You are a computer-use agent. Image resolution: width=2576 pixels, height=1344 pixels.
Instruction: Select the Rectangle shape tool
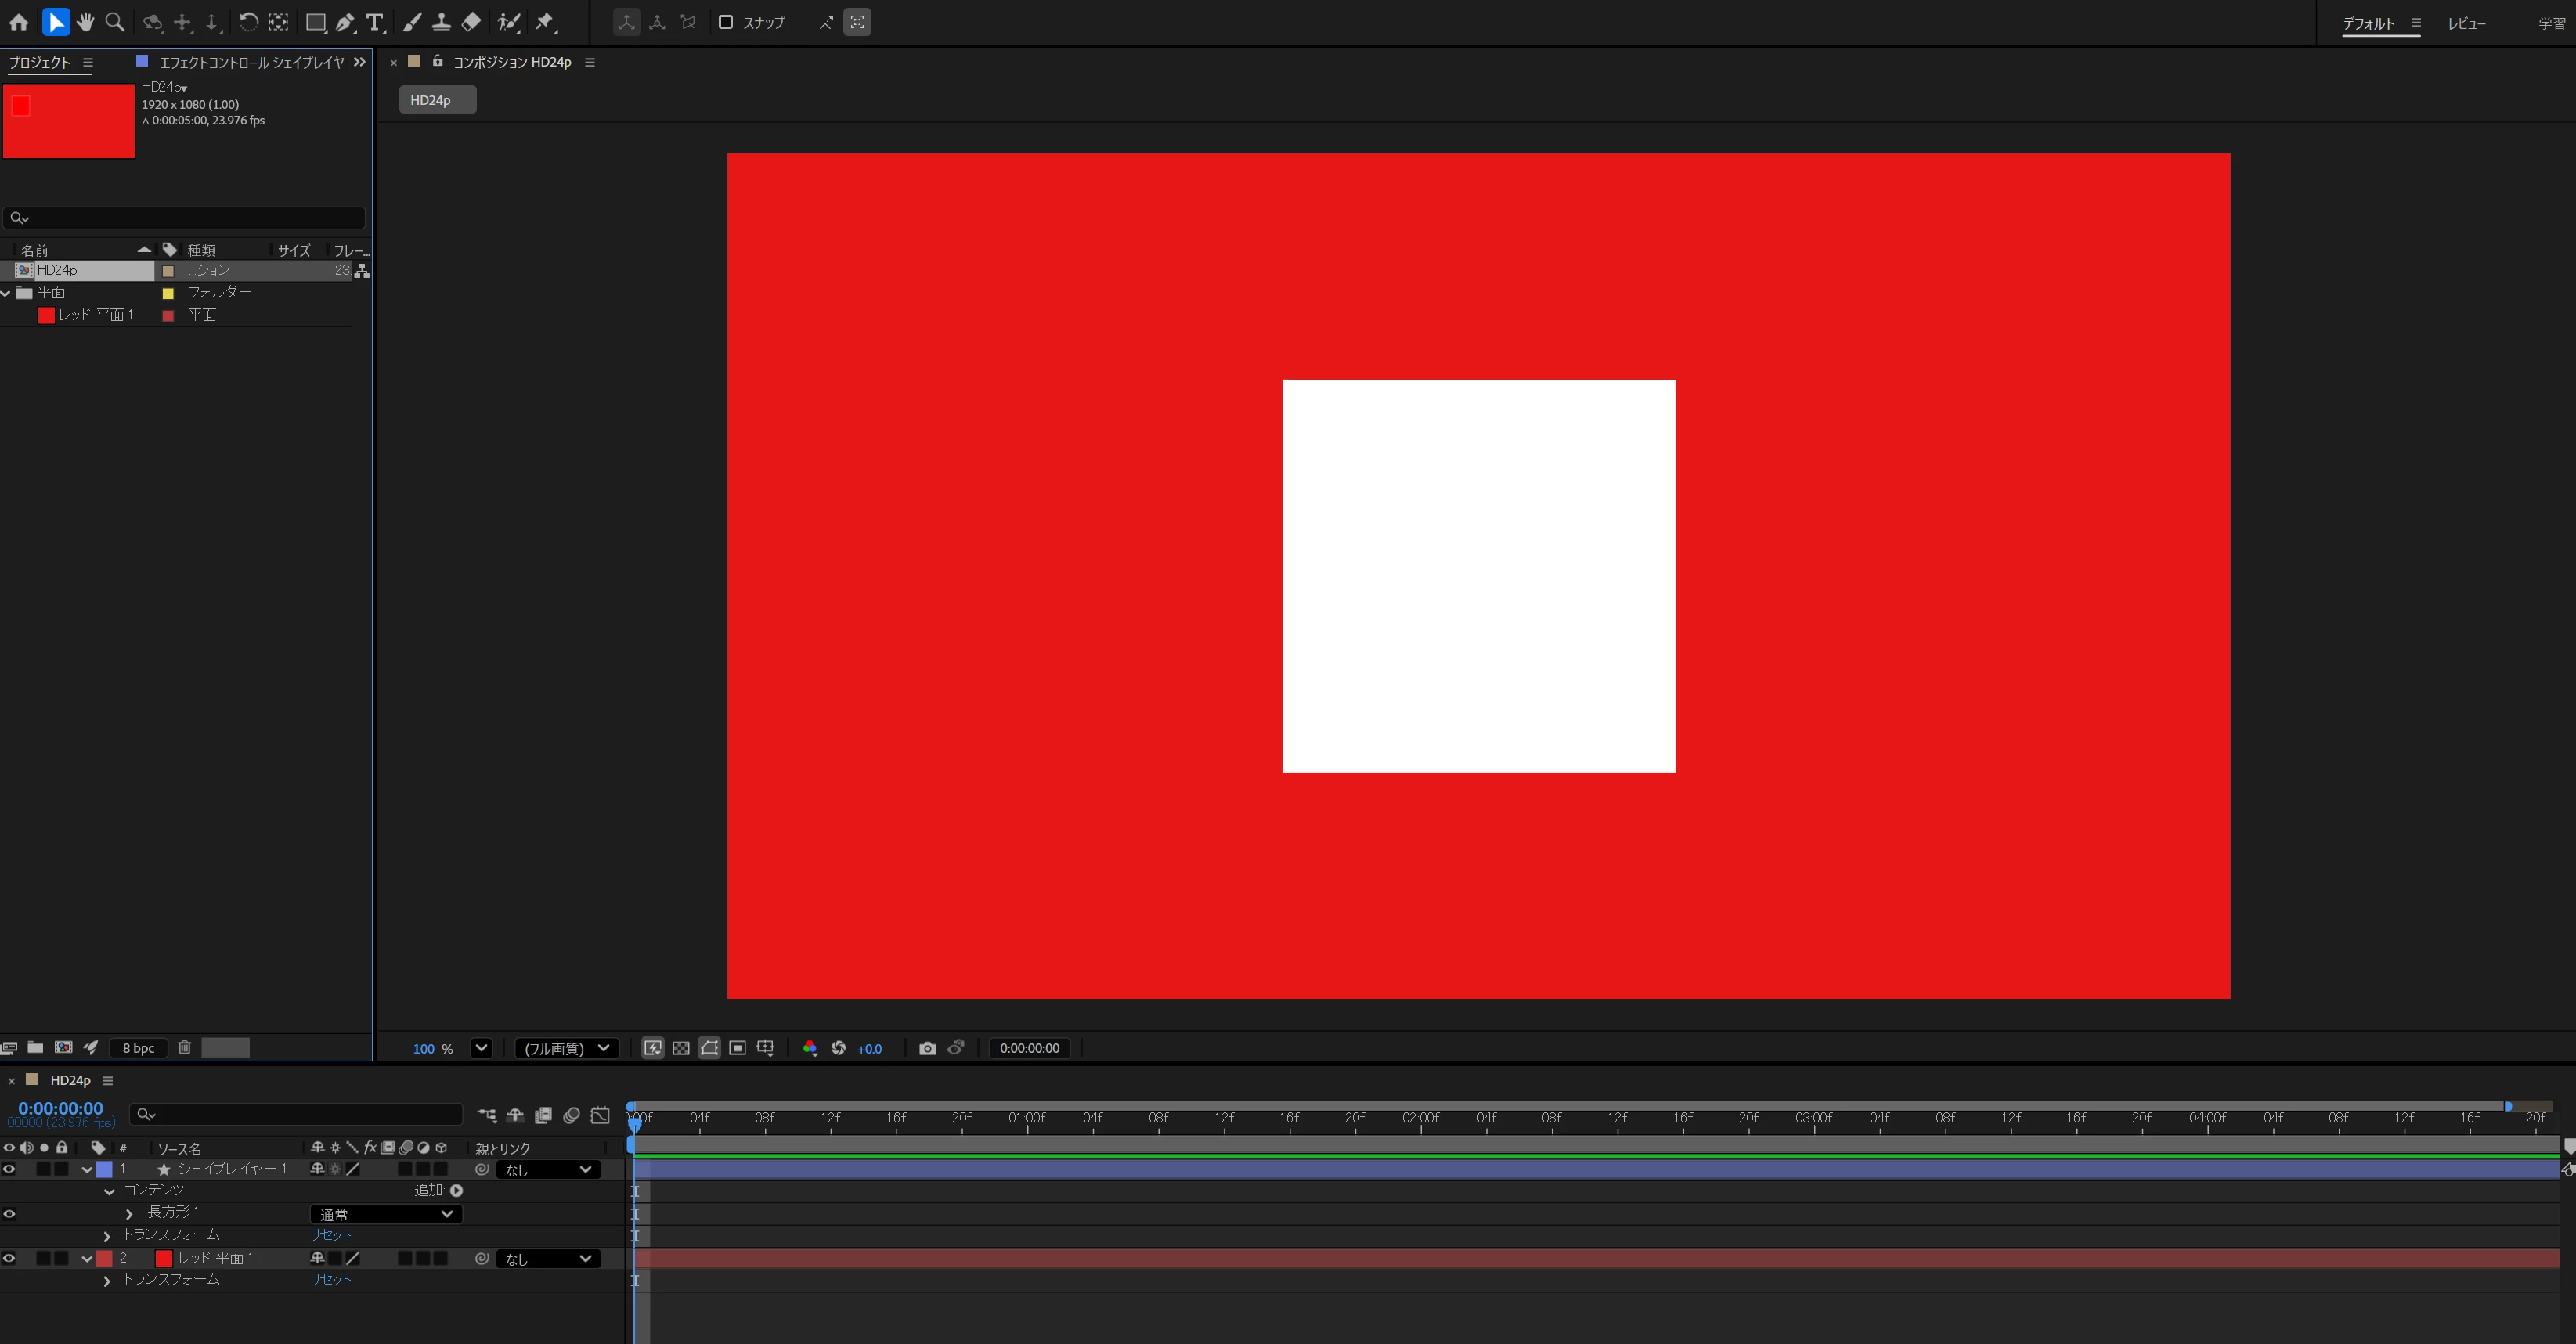click(316, 22)
